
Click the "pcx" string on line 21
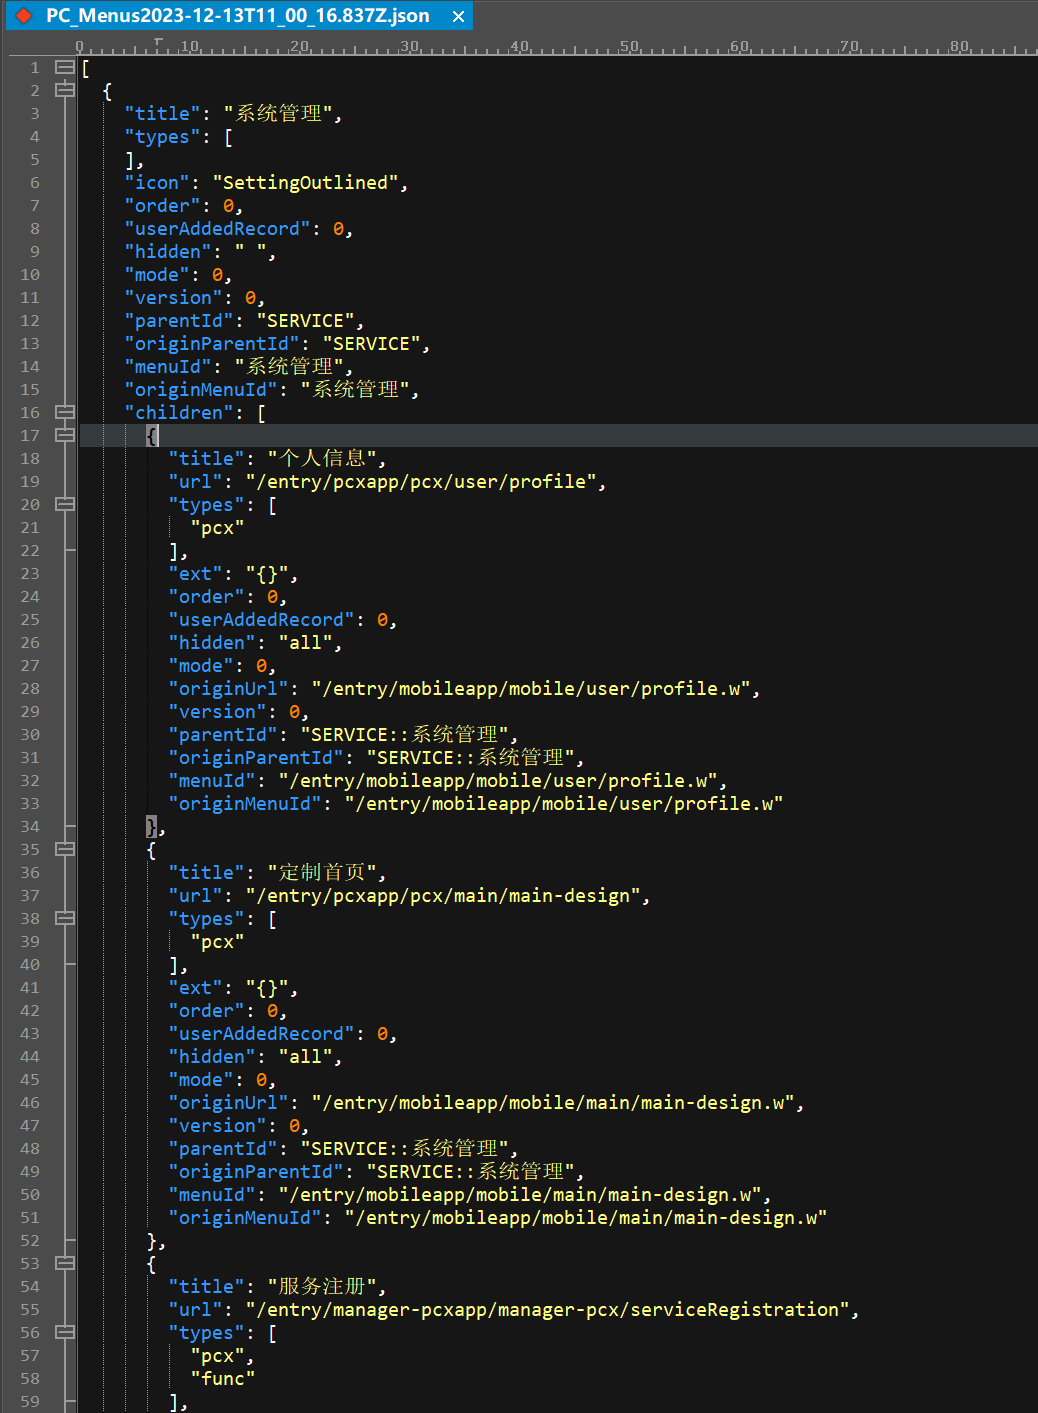point(217,527)
